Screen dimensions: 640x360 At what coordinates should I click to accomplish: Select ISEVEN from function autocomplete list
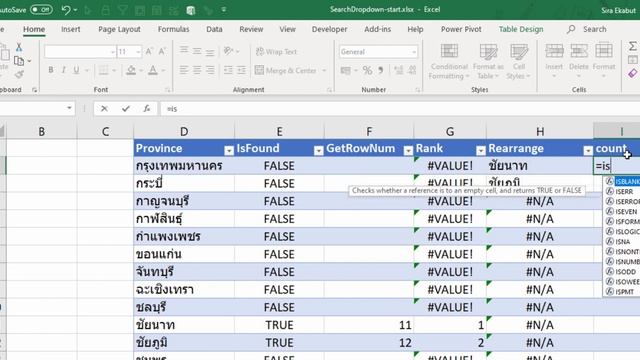click(x=622, y=211)
